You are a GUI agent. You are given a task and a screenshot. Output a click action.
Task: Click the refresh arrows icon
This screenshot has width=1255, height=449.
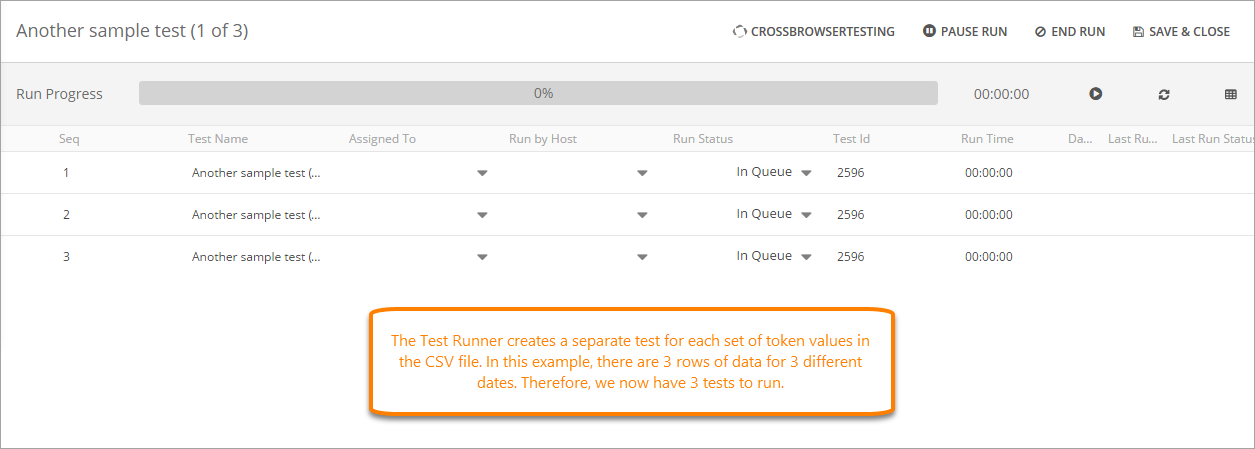click(x=1164, y=94)
